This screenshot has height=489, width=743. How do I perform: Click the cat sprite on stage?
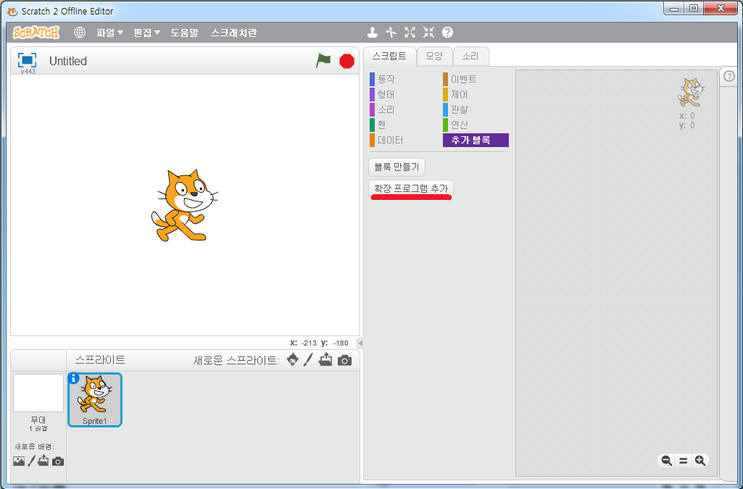pos(184,206)
